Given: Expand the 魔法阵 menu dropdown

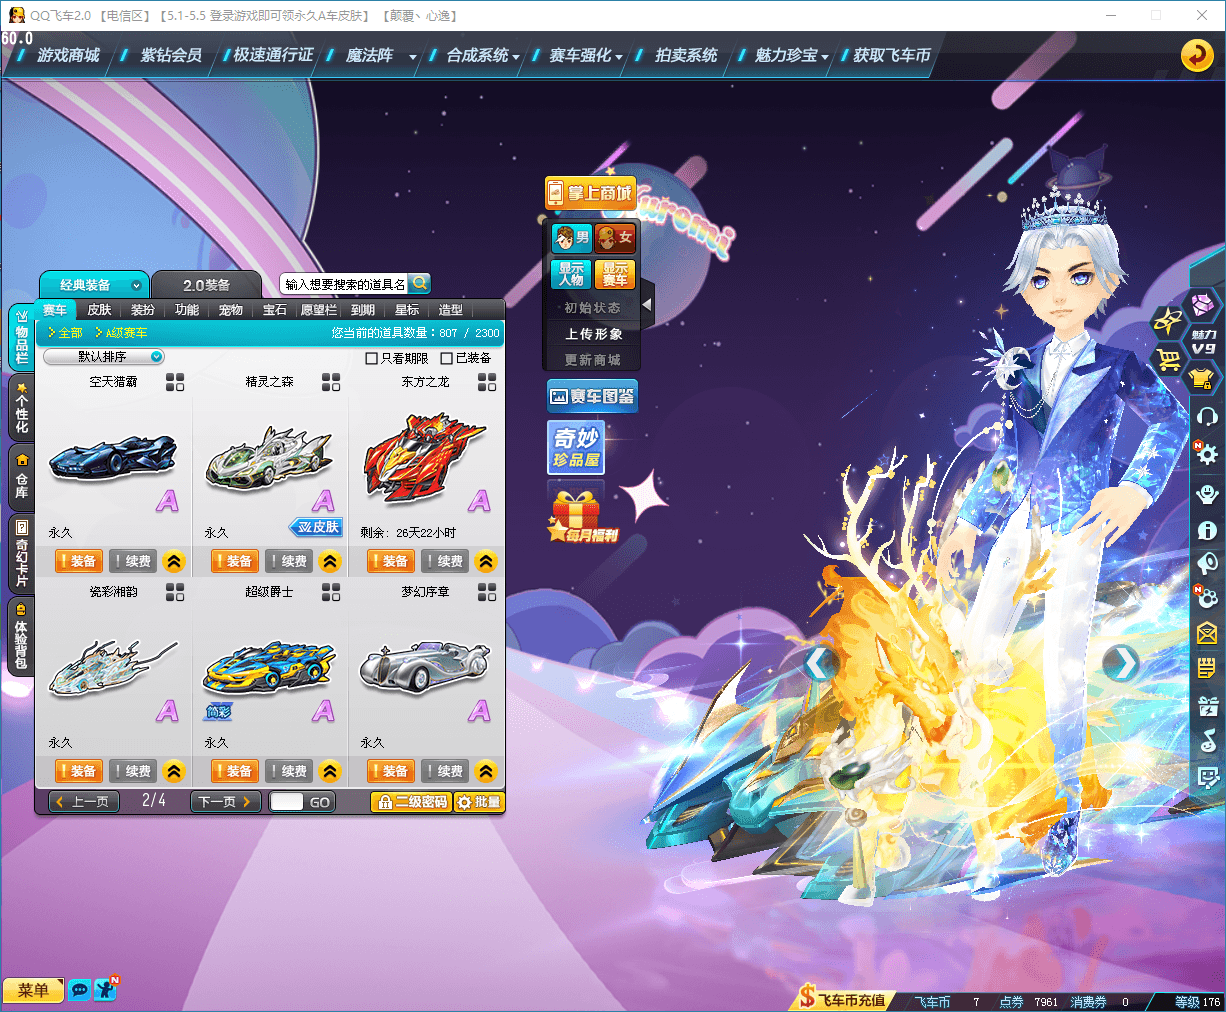Looking at the screenshot, I should point(412,57).
